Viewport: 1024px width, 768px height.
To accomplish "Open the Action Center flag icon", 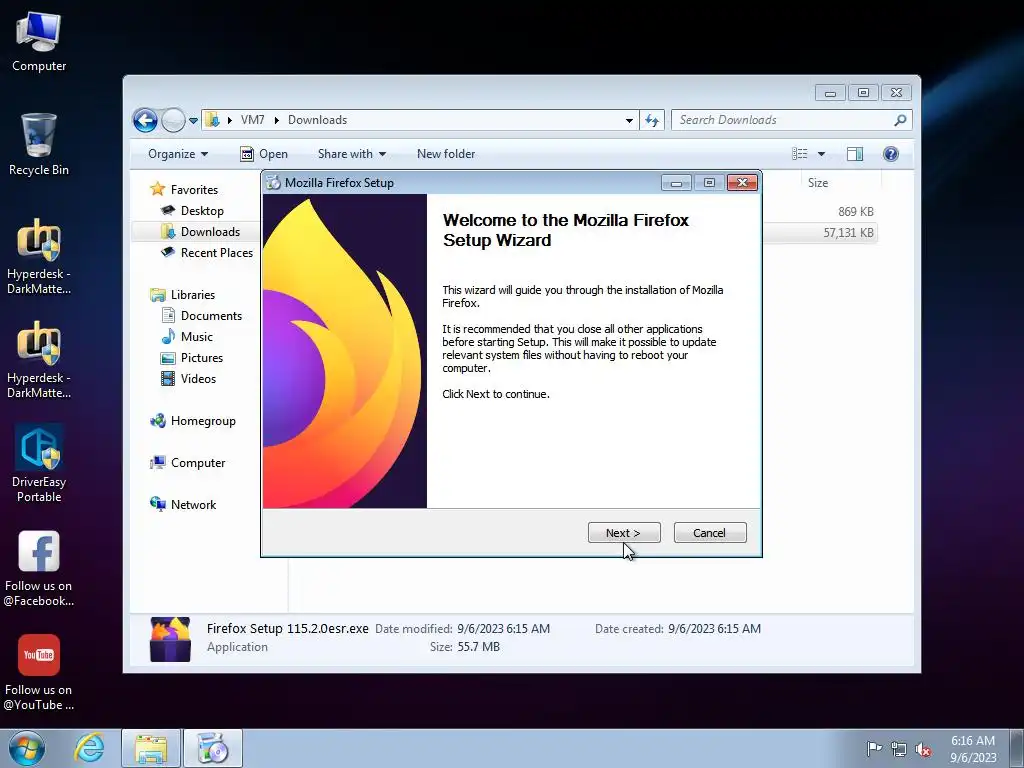I will click(874, 748).
